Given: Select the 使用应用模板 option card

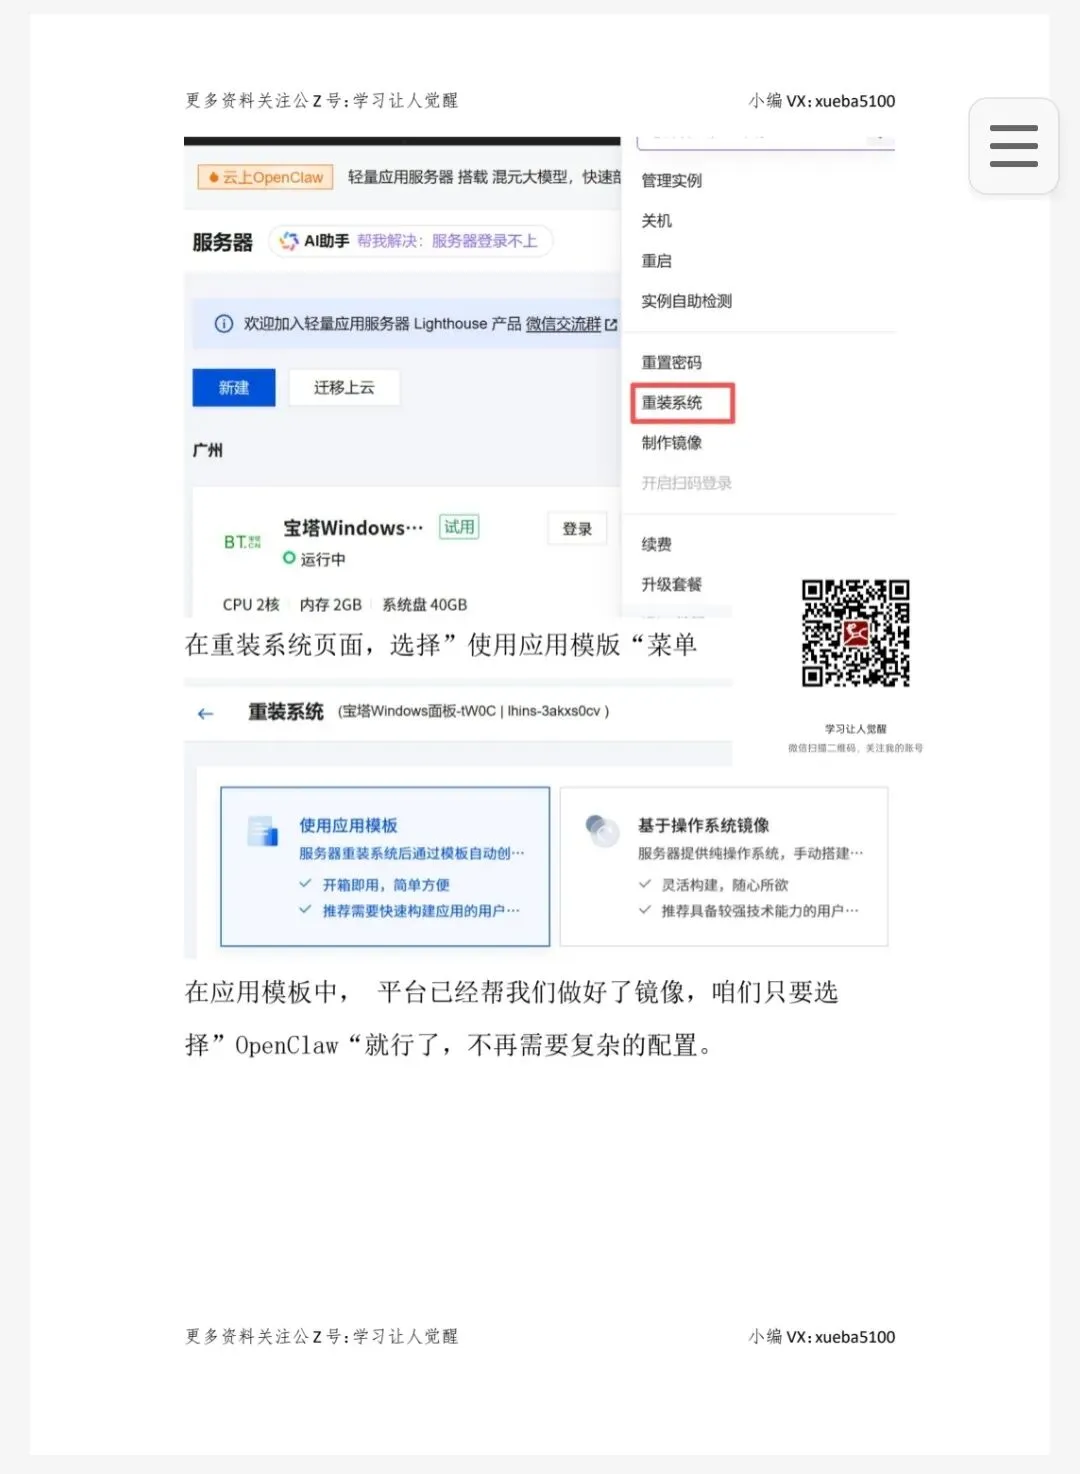Looking at the screenshot, I should click(x=385, y=867).
